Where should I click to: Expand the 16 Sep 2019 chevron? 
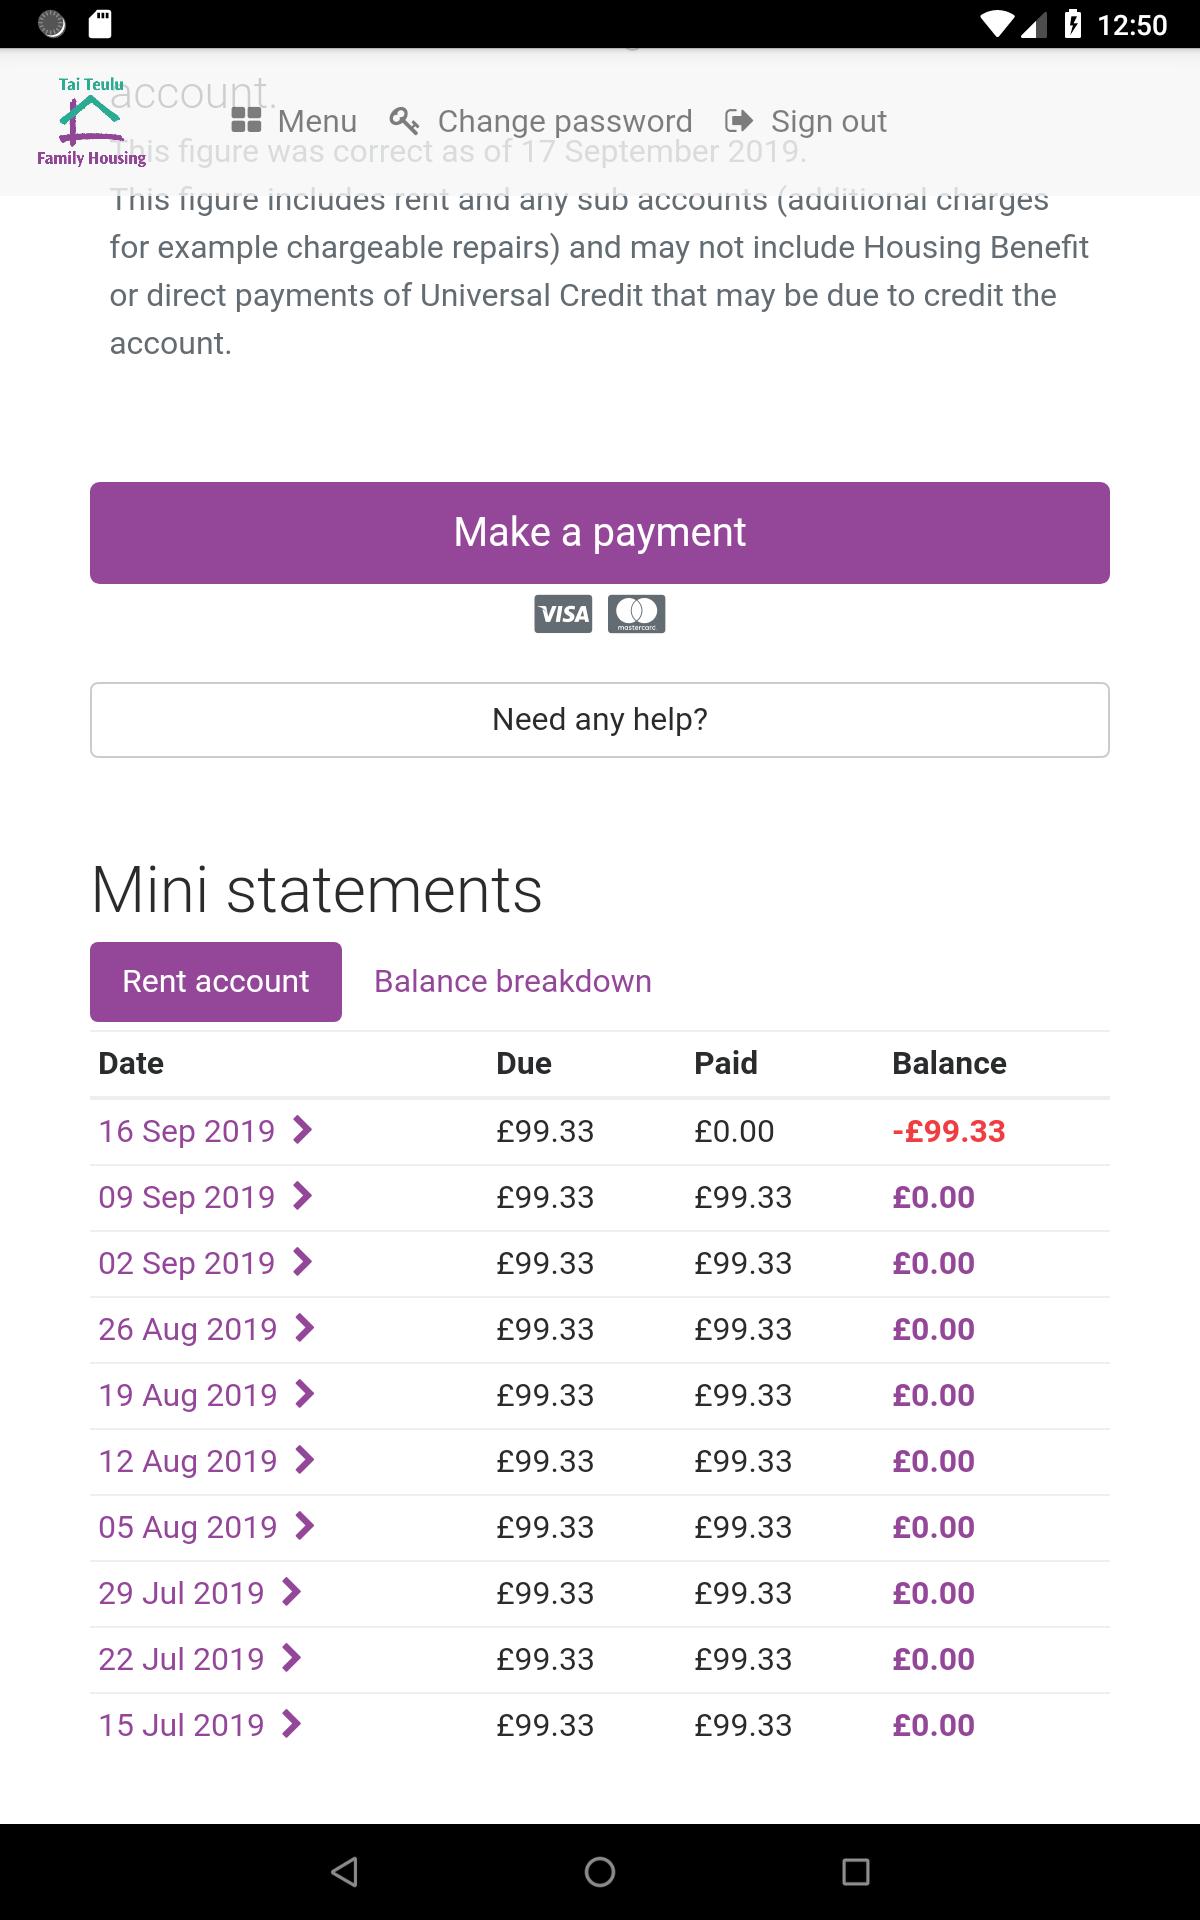(x=302, y=1130)
